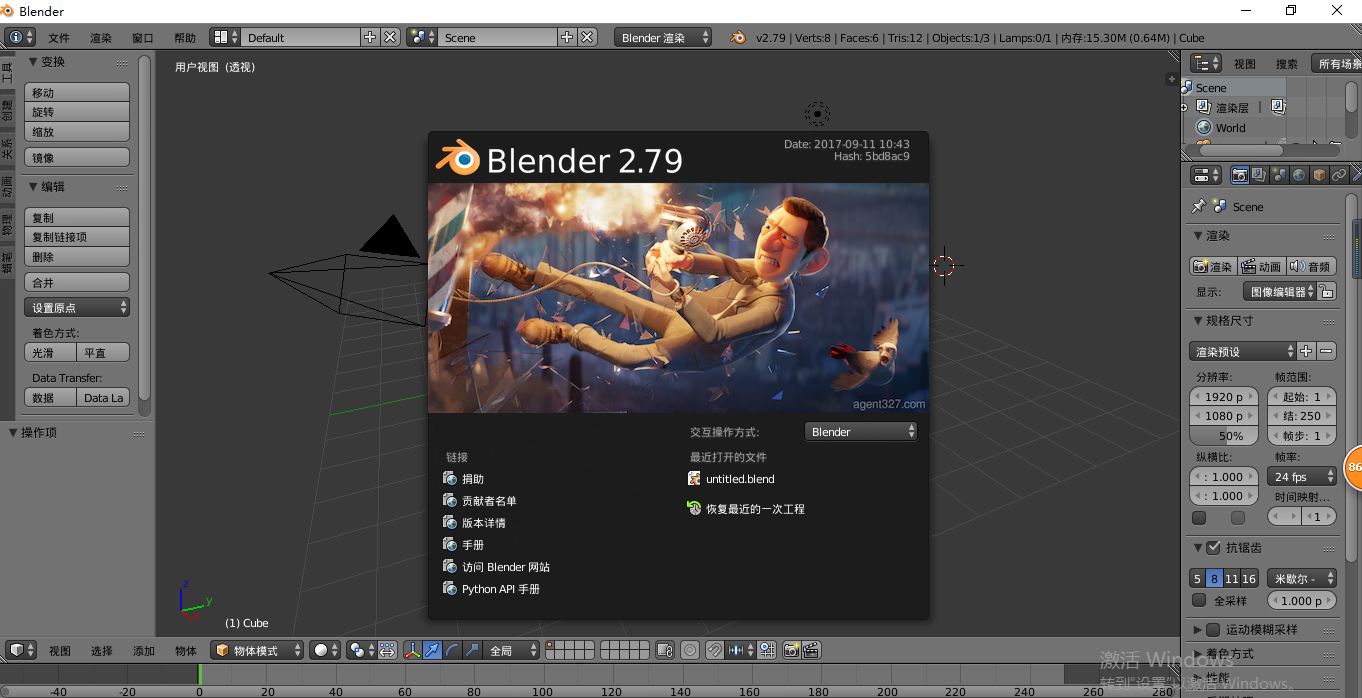Image resolution: width=1362 pixels, height=698 pixels.
Task: Select the scale manipulator icon
Action: [x=471, y=650]
